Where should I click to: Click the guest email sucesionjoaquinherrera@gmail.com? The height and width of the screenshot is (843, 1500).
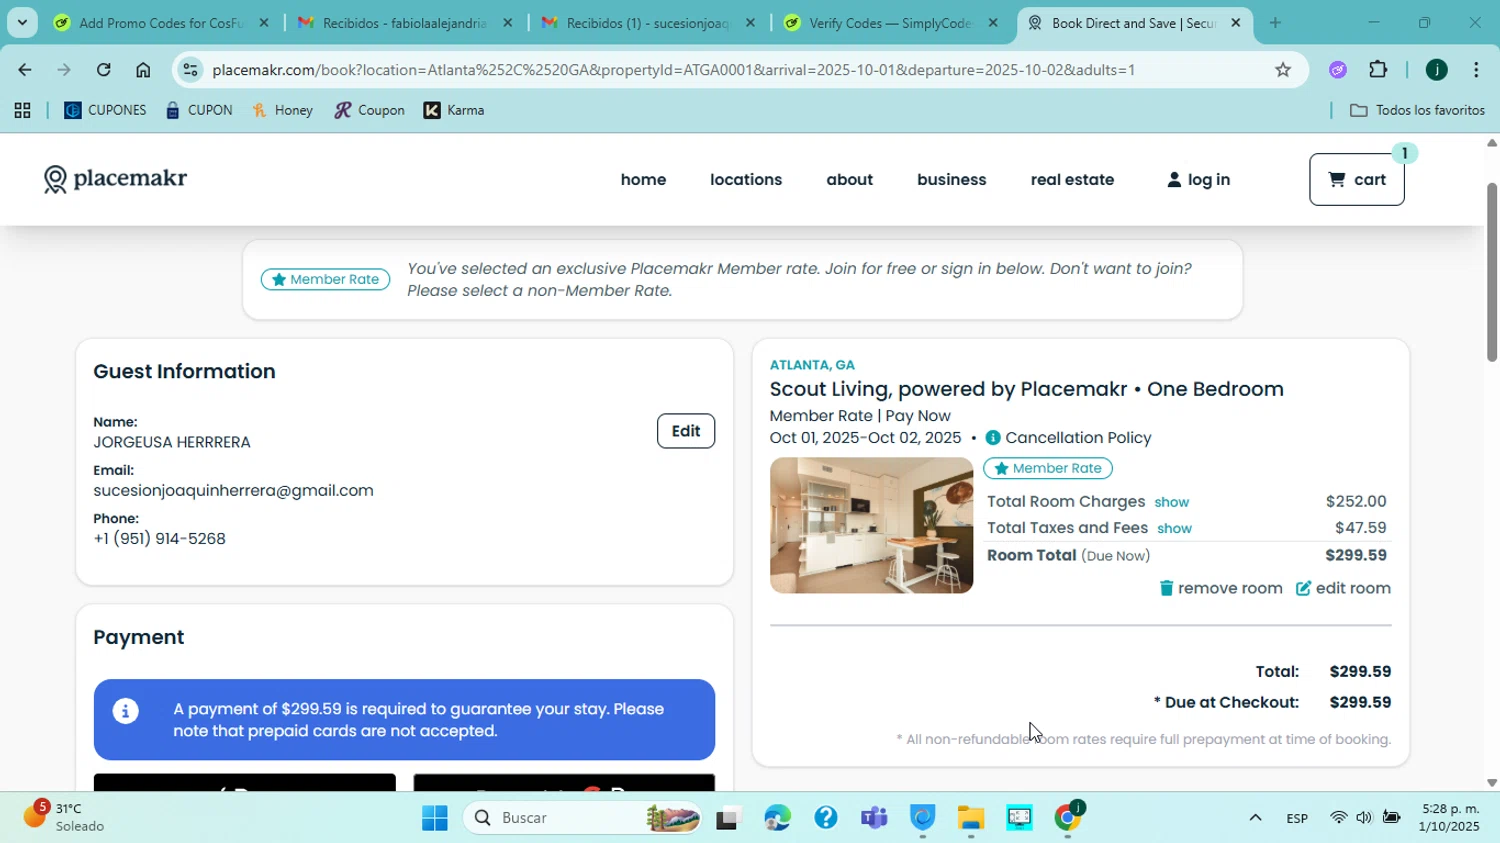tap(233, 491)
